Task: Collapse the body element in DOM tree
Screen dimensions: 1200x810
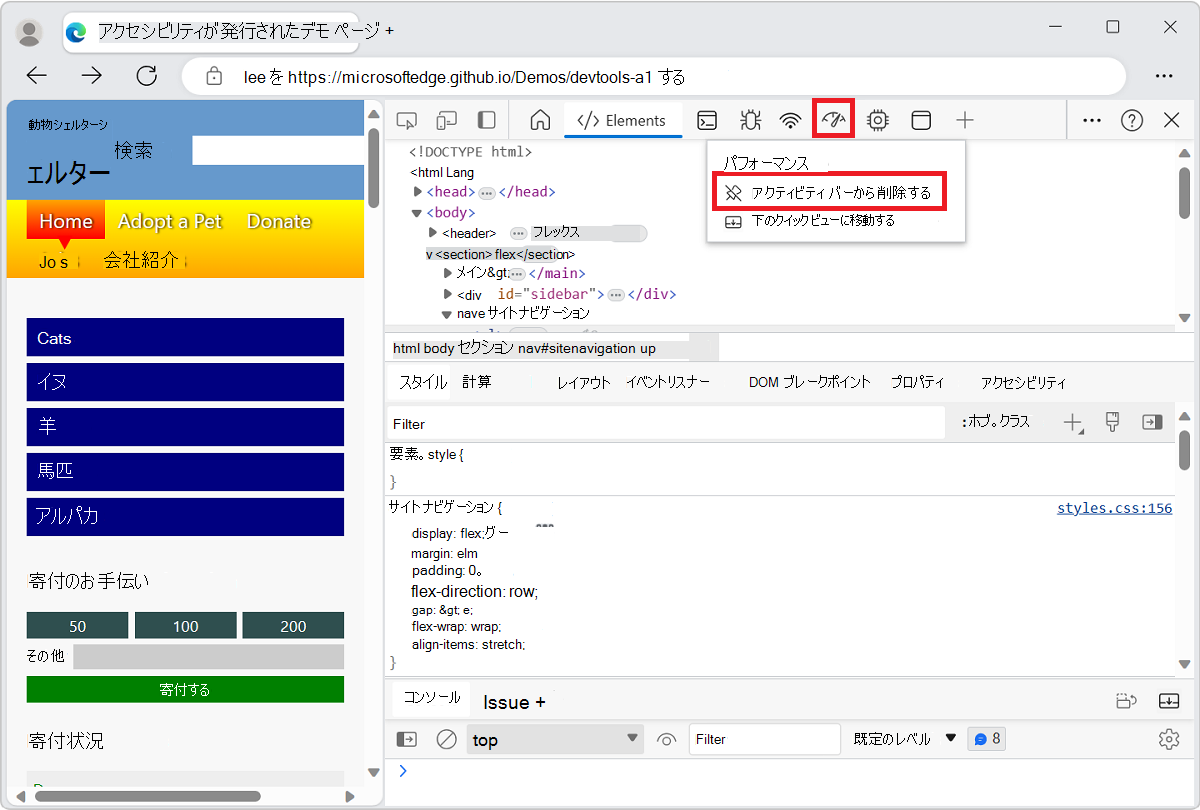Action: pos(415,212)
